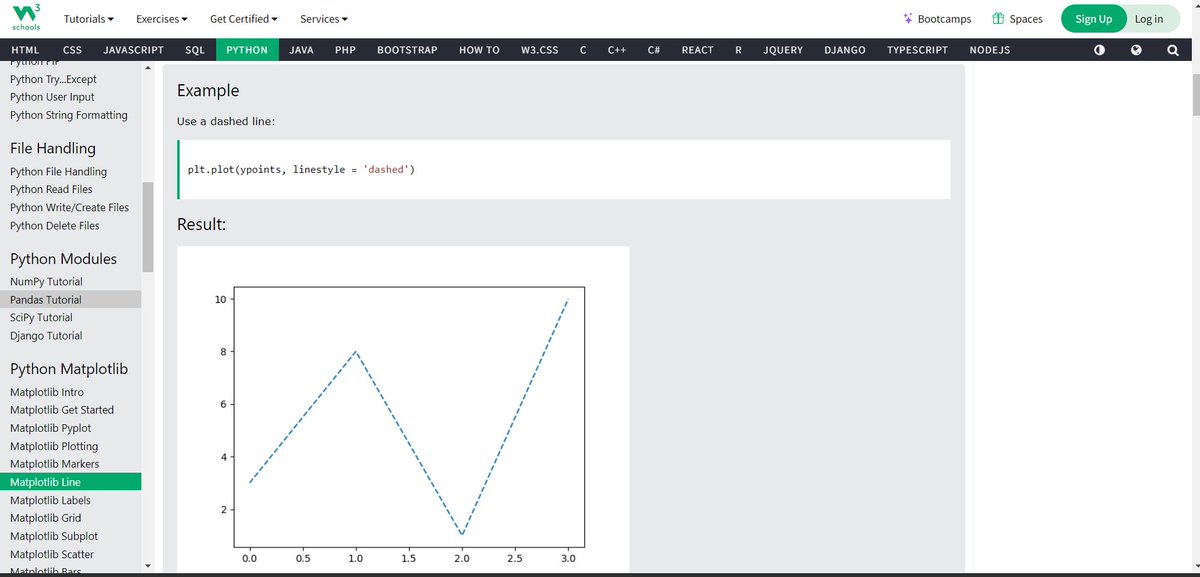Open Spaces from the top bar

coord(1017,19)
